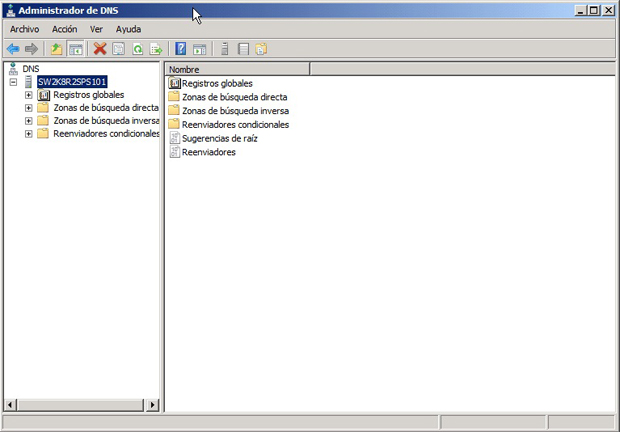Select the SW2K8R2SPS101 server node
620x432 pixels.
point(72,82)
